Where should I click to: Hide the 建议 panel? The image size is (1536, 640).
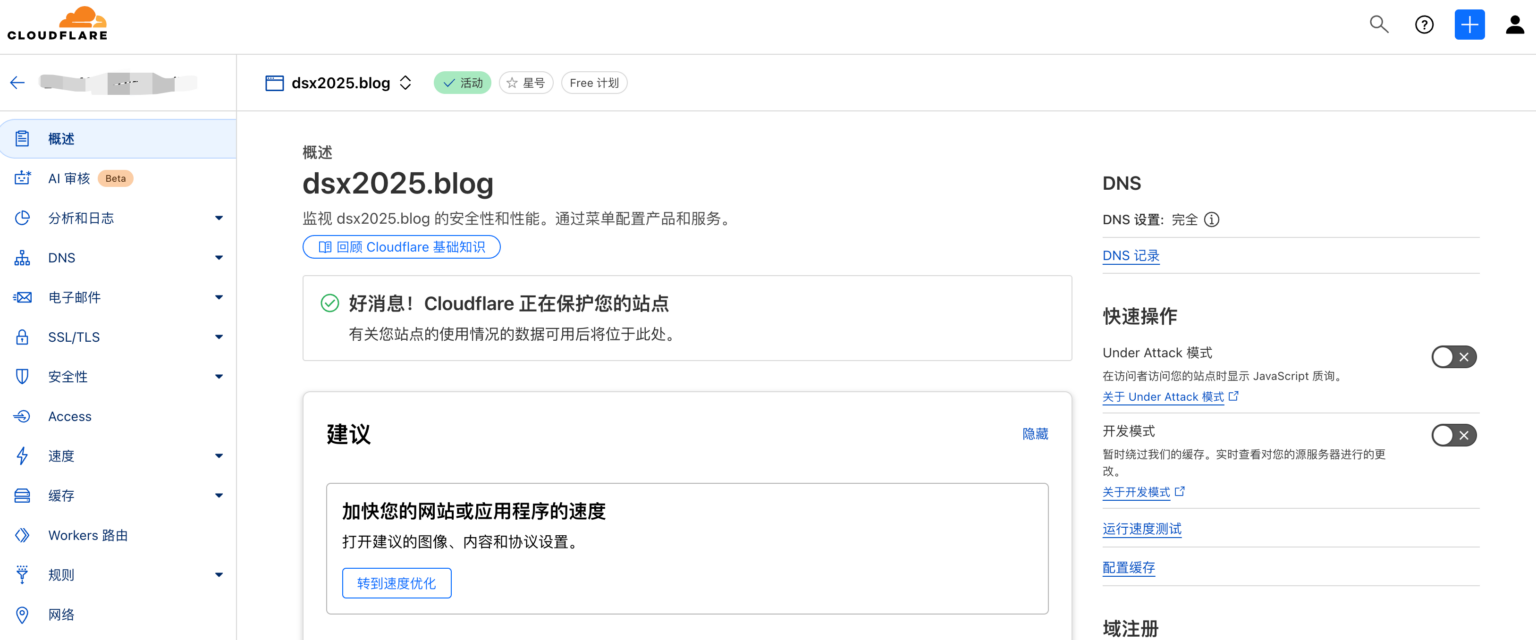coord(1034,434)
